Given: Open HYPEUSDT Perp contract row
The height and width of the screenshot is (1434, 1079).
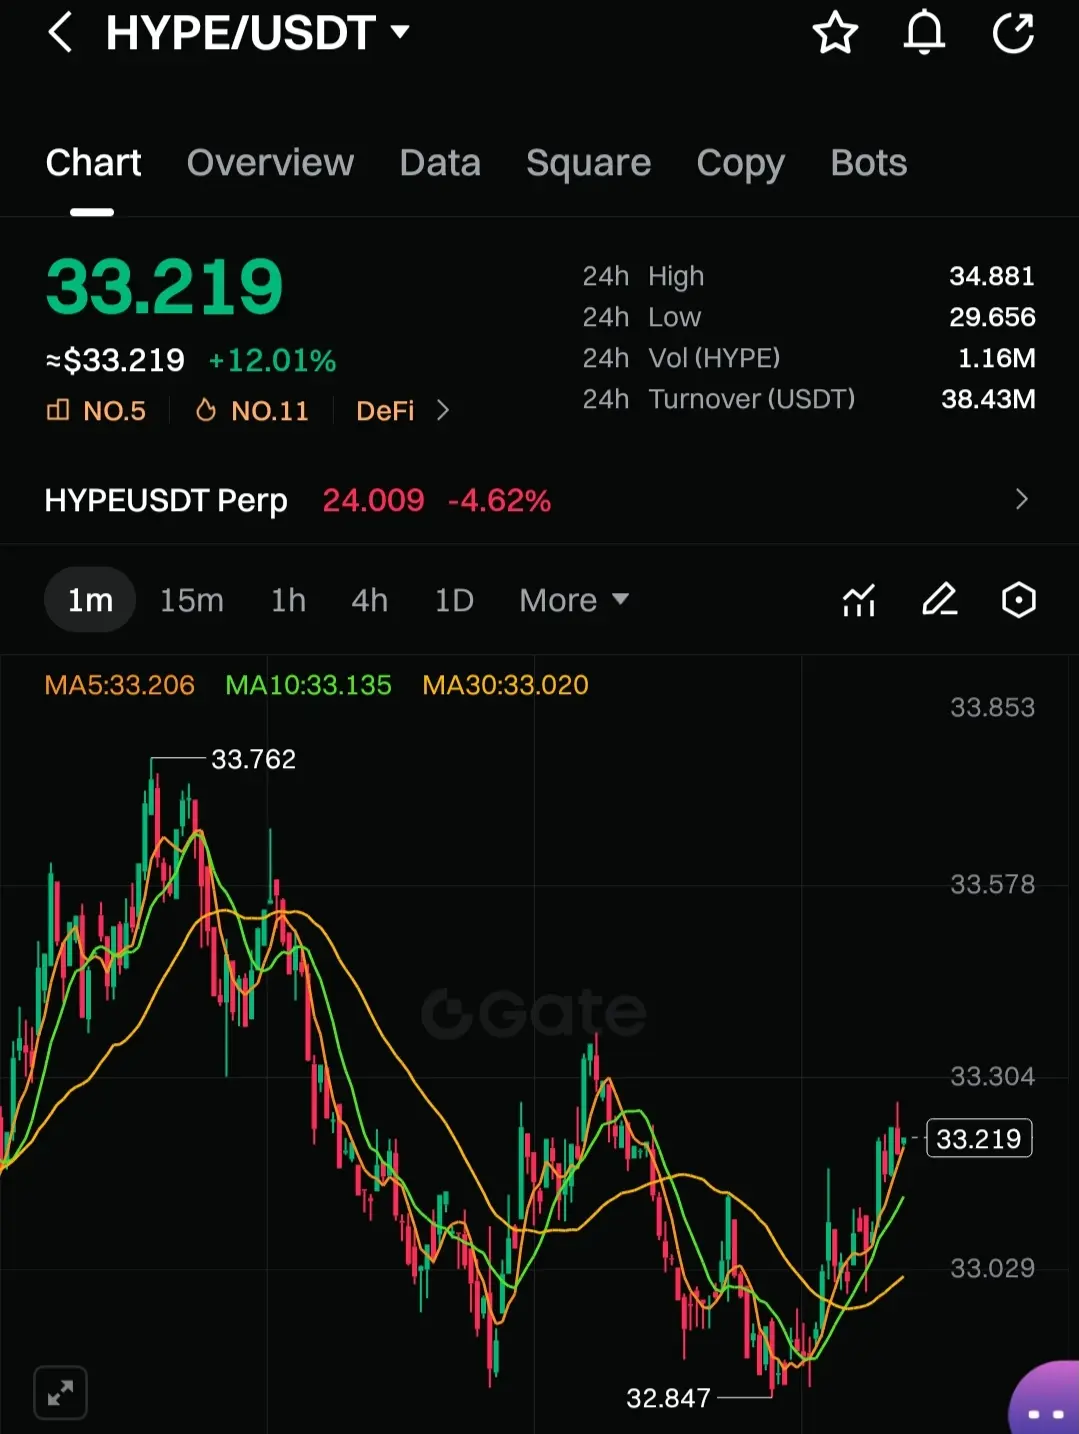Looking at the screenshot, I should click(539, 500).
